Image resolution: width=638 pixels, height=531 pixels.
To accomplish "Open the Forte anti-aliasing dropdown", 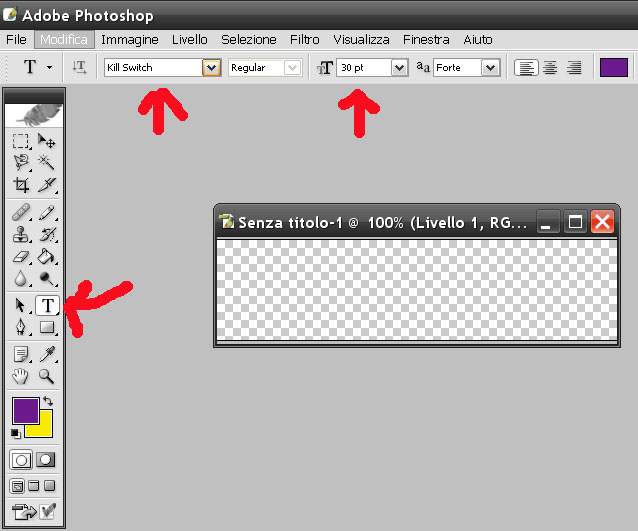I will click(x=491, y=68).
